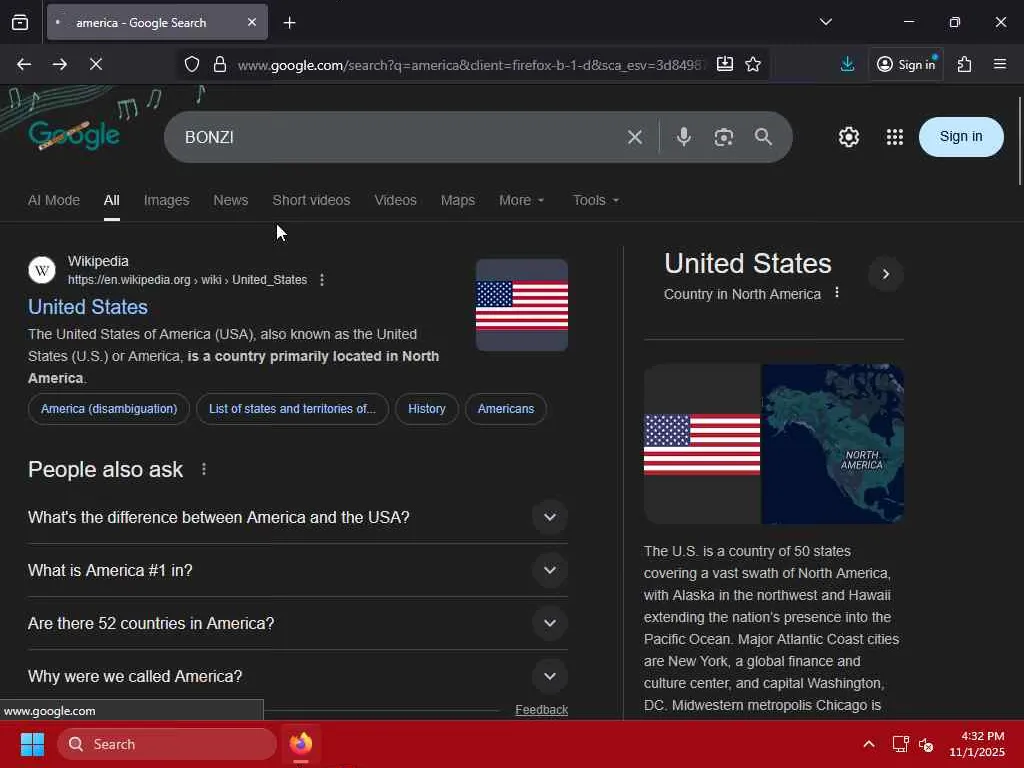Viewport: 1024px width, 768px height.
Task: Click the network status tray icon
Action: pos(900,744)
